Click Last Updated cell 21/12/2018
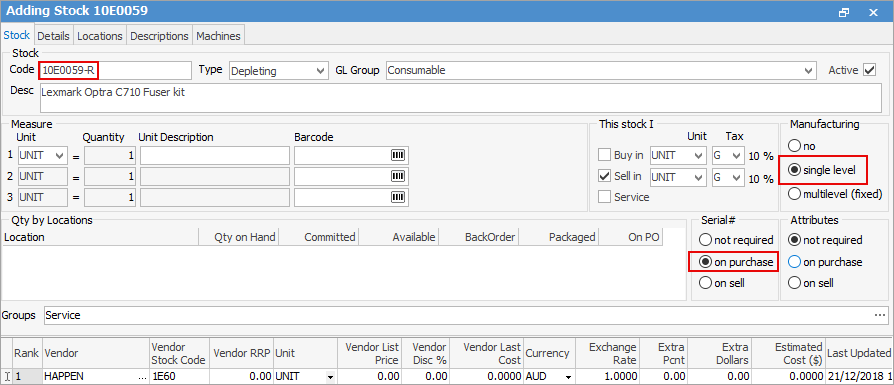The height and width of the screenshot is (385, 894). [x=859, y=377]
